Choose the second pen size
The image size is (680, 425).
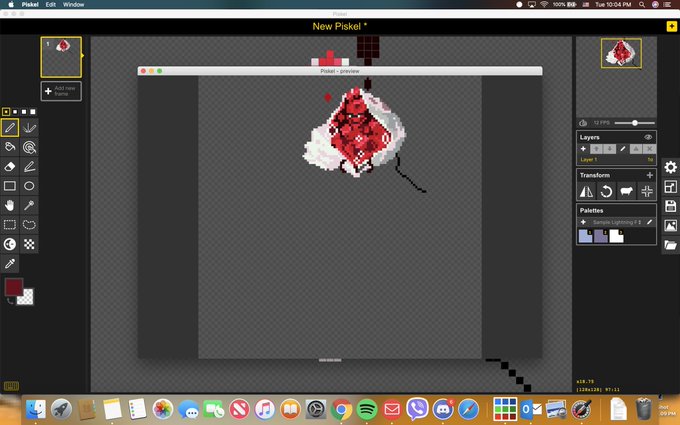point(15,112)
